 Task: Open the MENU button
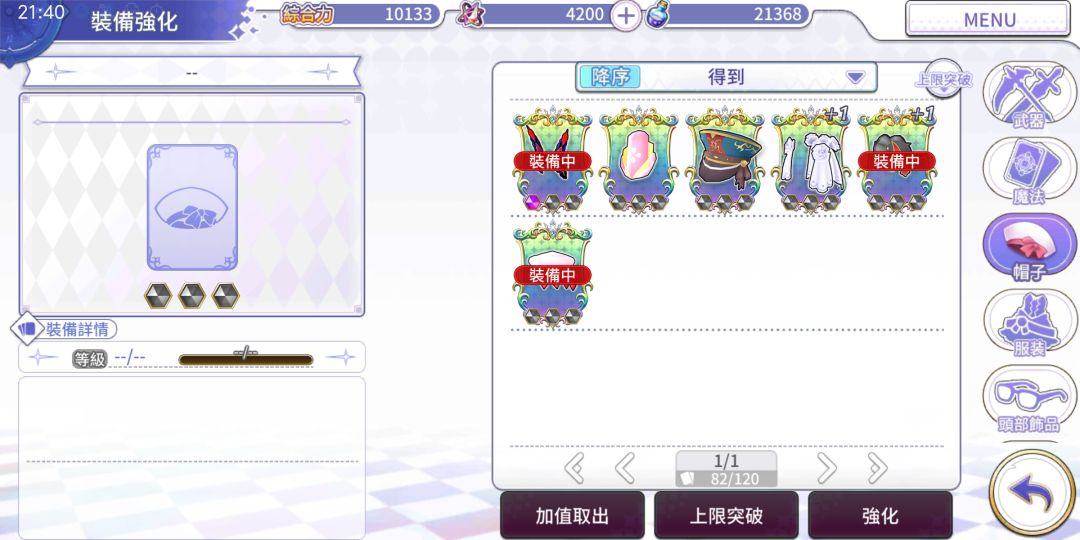(989, 19)
